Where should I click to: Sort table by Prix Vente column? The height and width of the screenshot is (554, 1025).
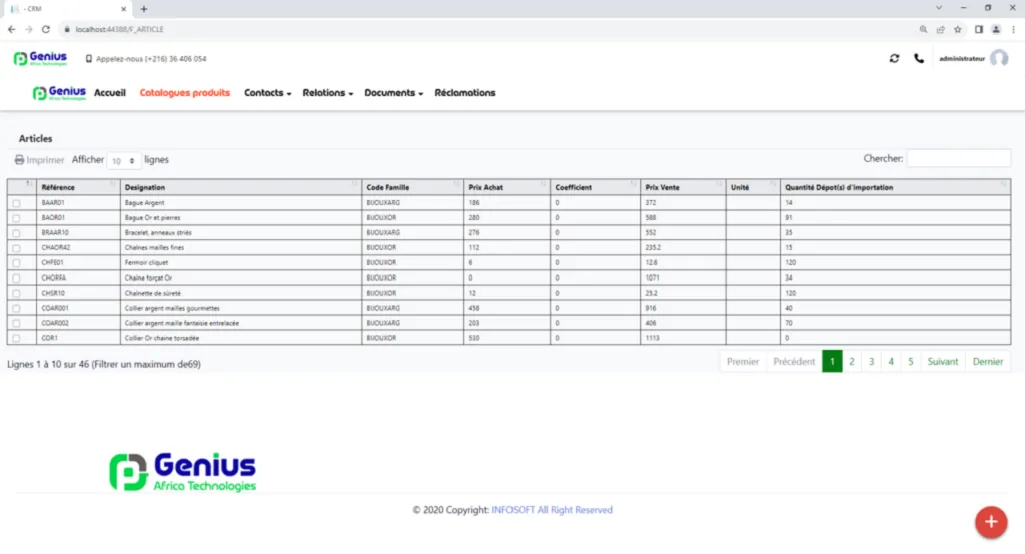683,187
